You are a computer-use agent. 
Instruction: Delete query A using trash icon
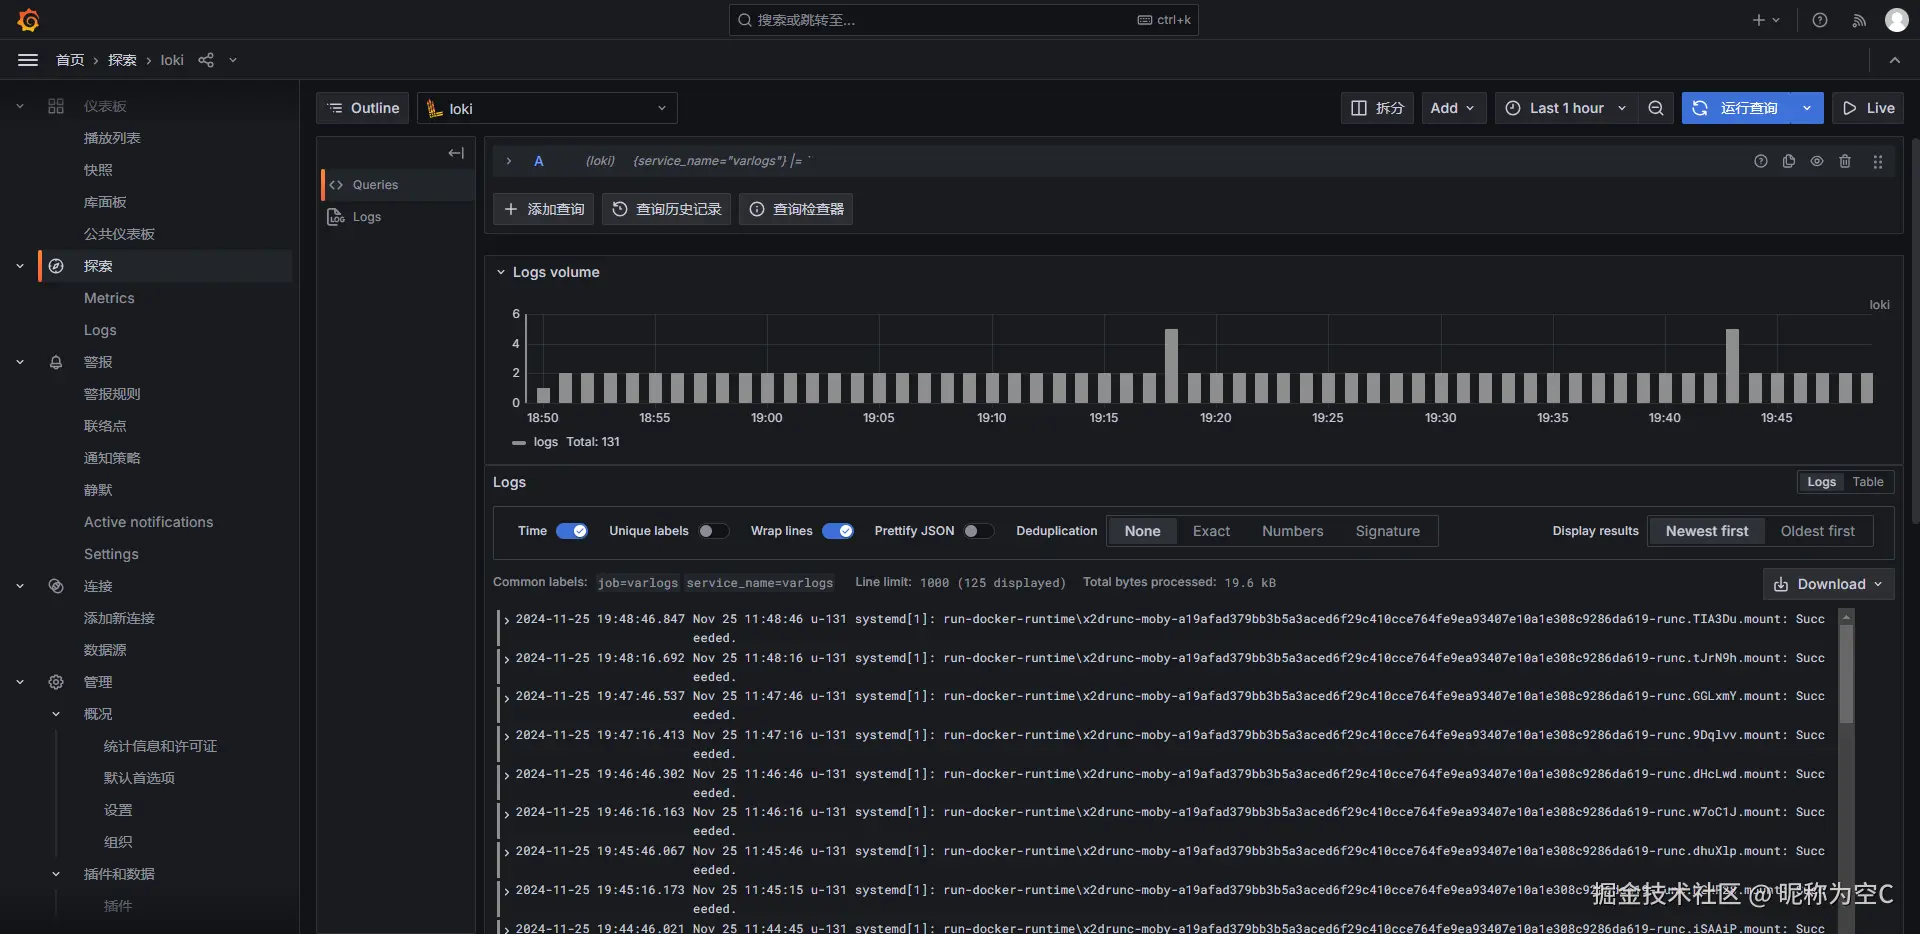[1845, 161]
